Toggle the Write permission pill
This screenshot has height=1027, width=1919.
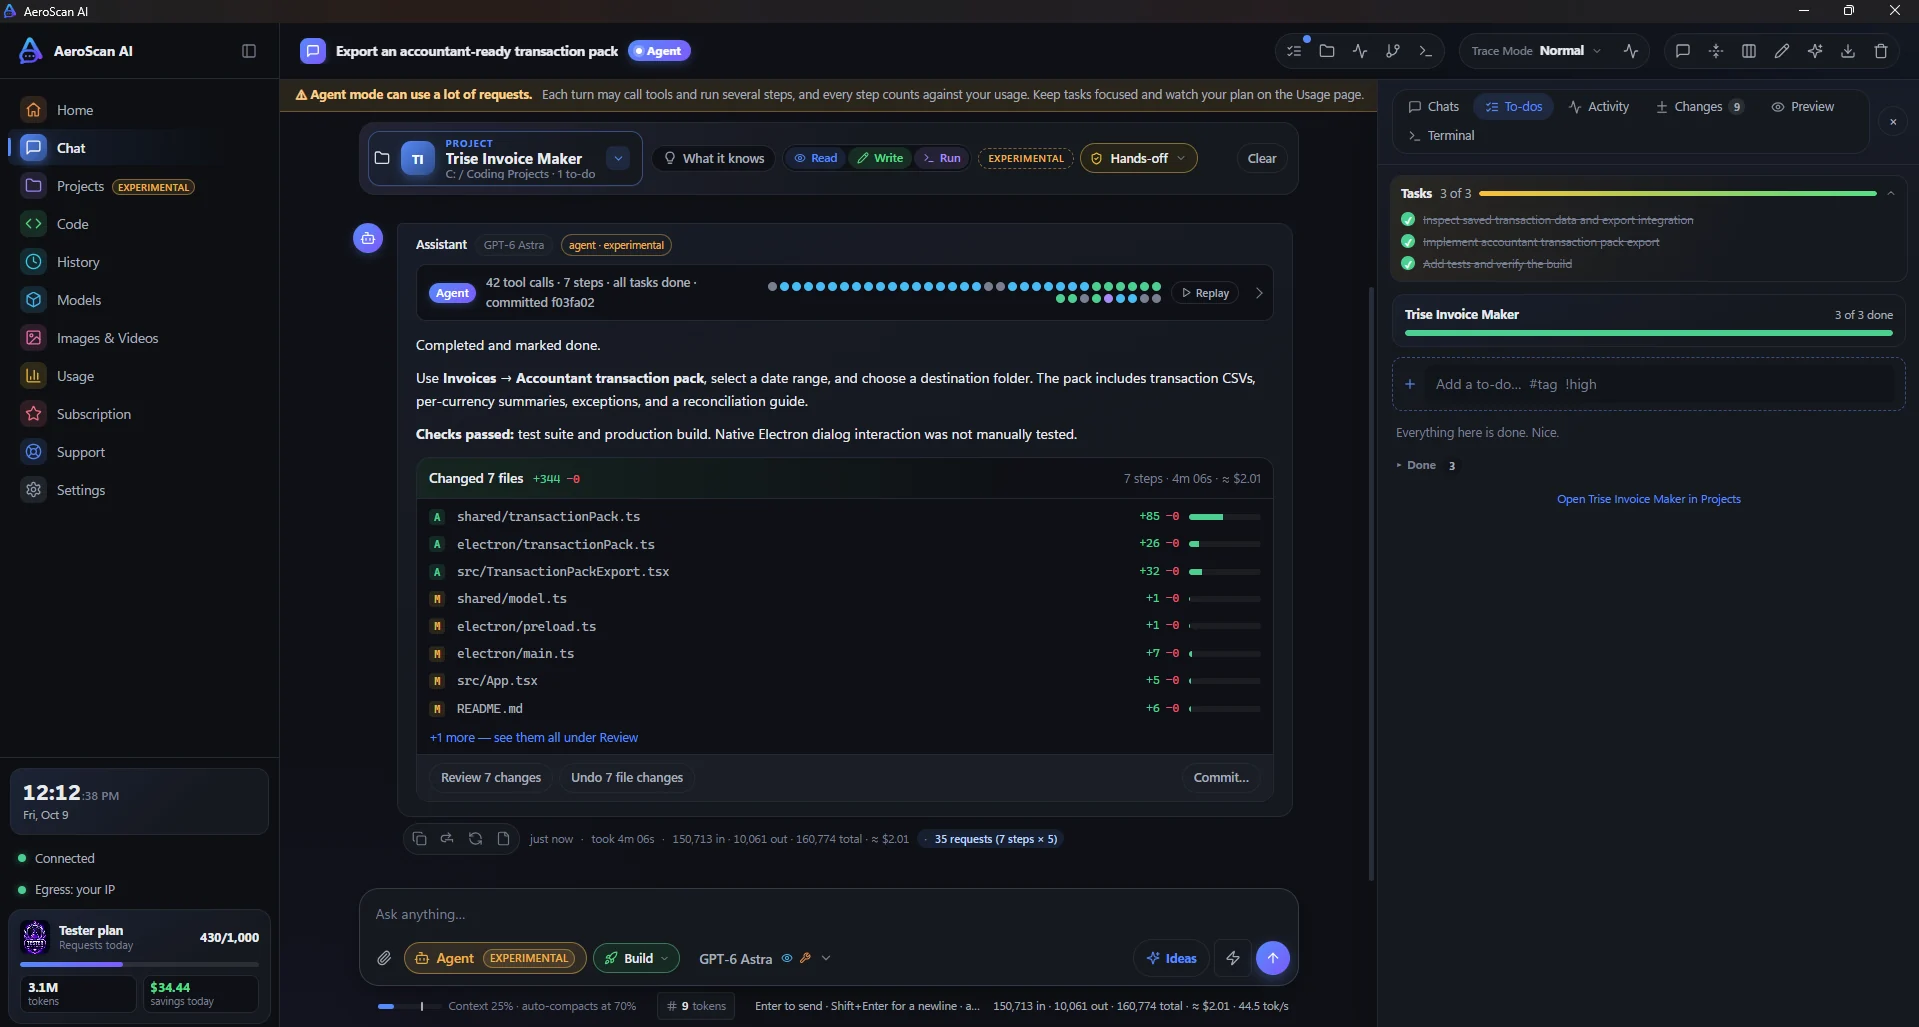click(x=880, y=158)
